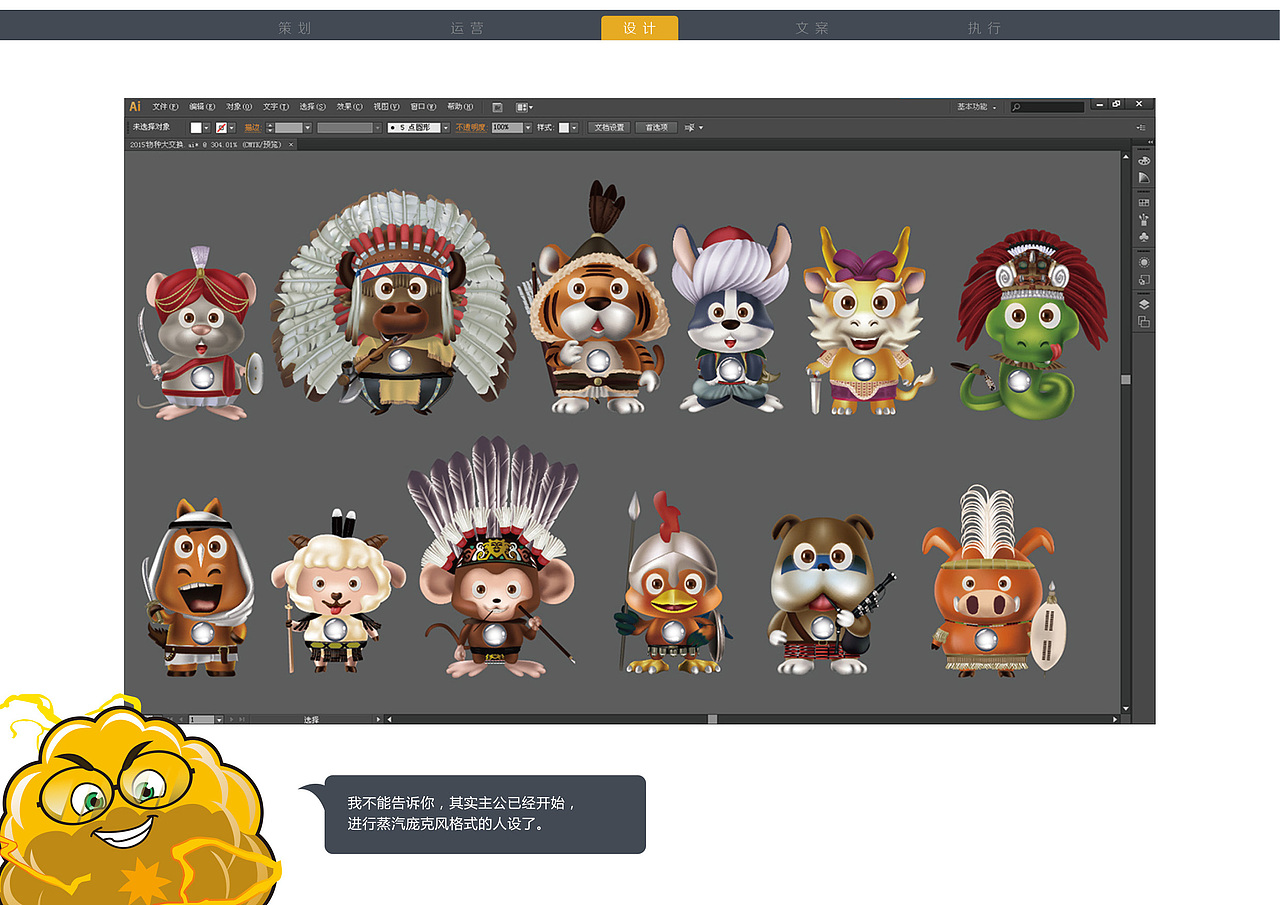Expand the collapsed panel dock double arrow

pos(1149,142)
